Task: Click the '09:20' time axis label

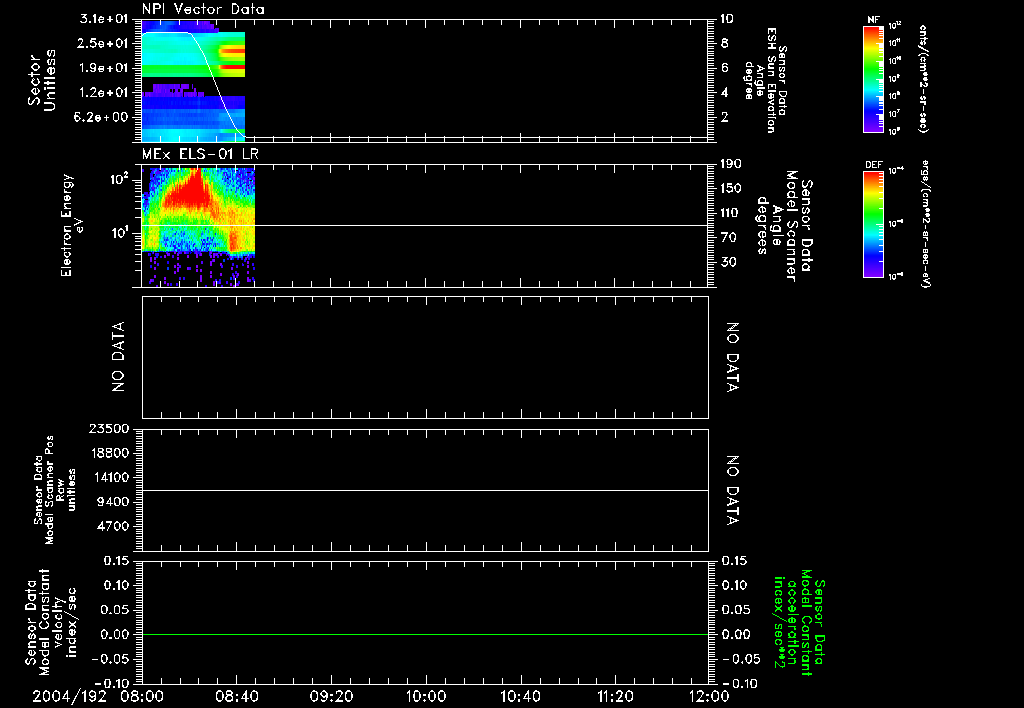Action: (x=331, y=696)
